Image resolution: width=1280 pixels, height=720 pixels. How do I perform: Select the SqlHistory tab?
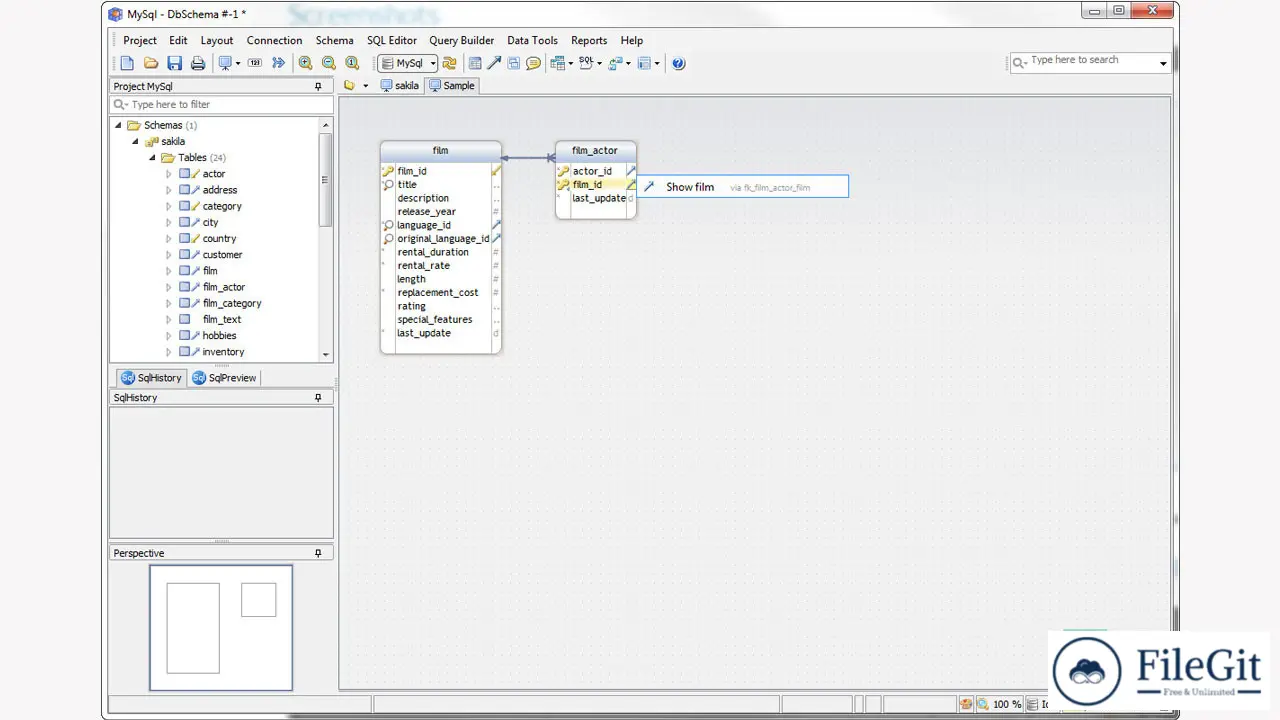(152, 378)
